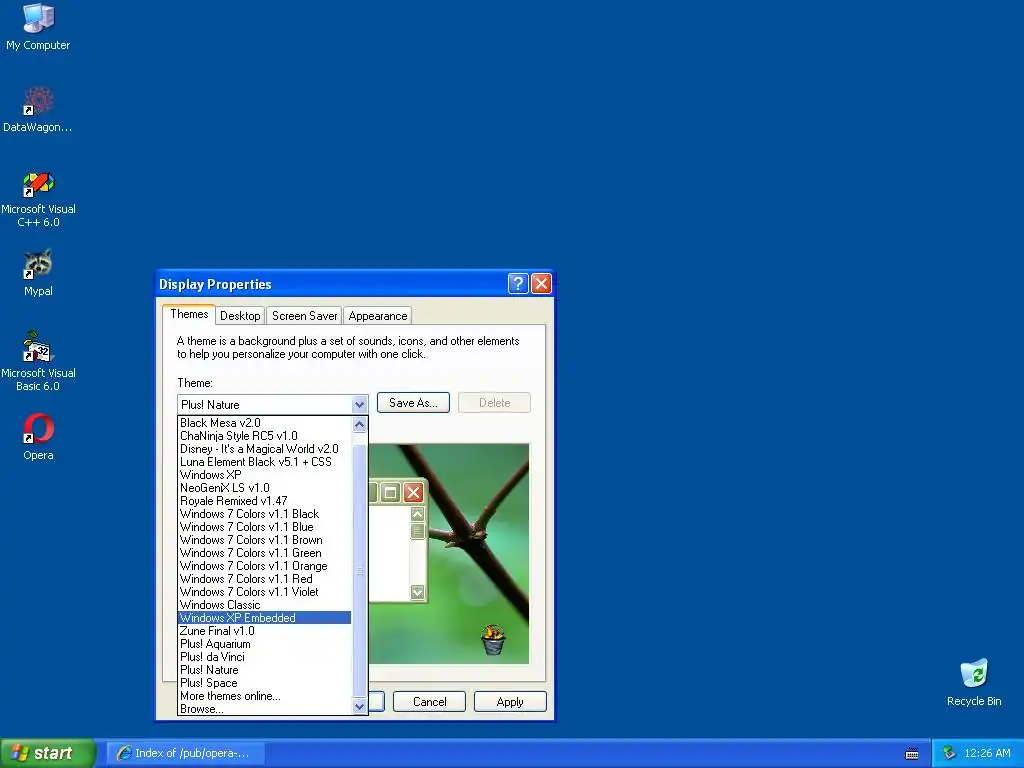
Task: Choose Luna Element Black v5.1 + CSS
Action: (264, 462)
